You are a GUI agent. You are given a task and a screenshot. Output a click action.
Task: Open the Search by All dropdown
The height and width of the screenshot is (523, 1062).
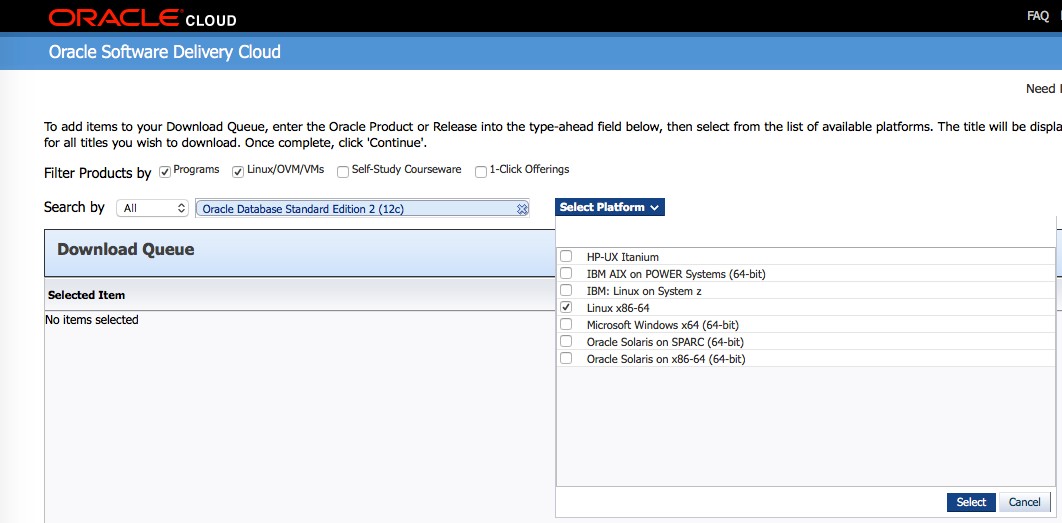[152, 209]
